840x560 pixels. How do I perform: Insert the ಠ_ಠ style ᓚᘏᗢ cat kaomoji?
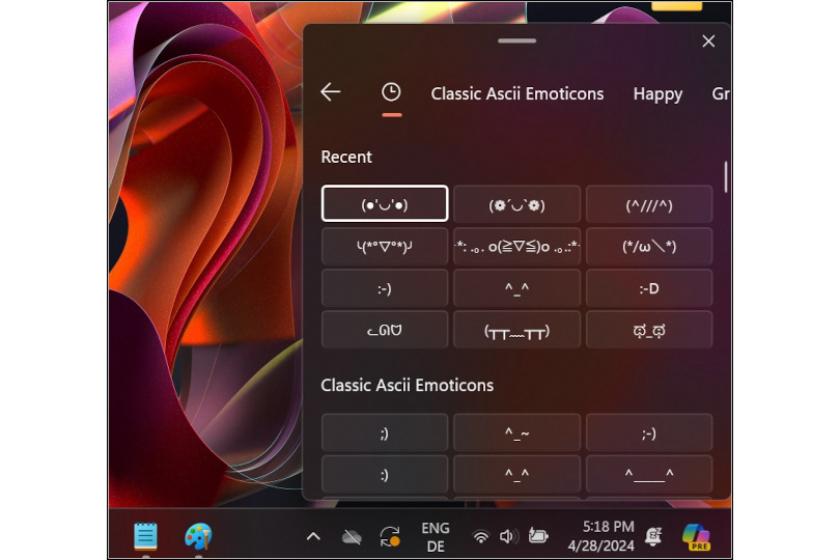pyautogui.click(x=385, y=330)
